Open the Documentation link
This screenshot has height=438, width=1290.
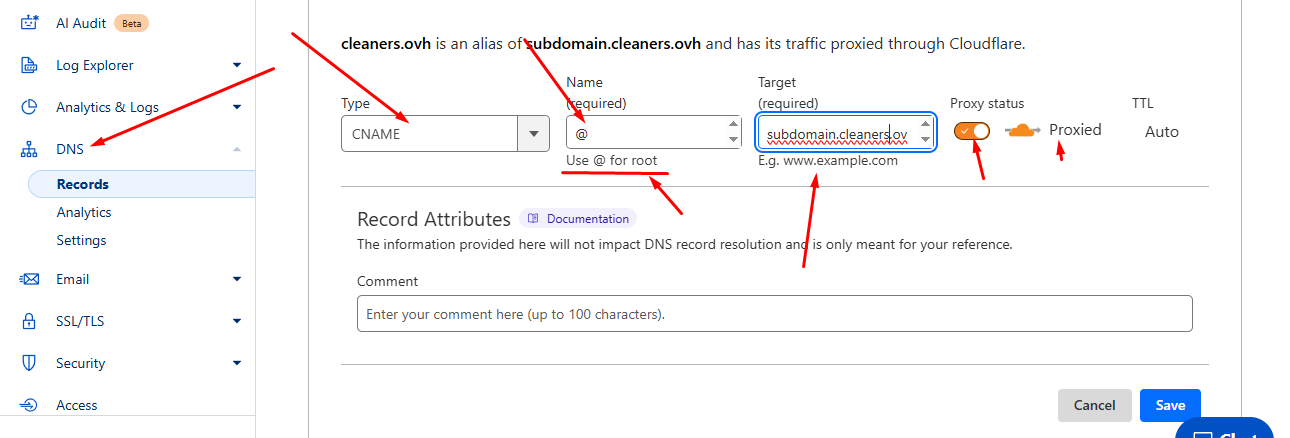click(578, 219)
